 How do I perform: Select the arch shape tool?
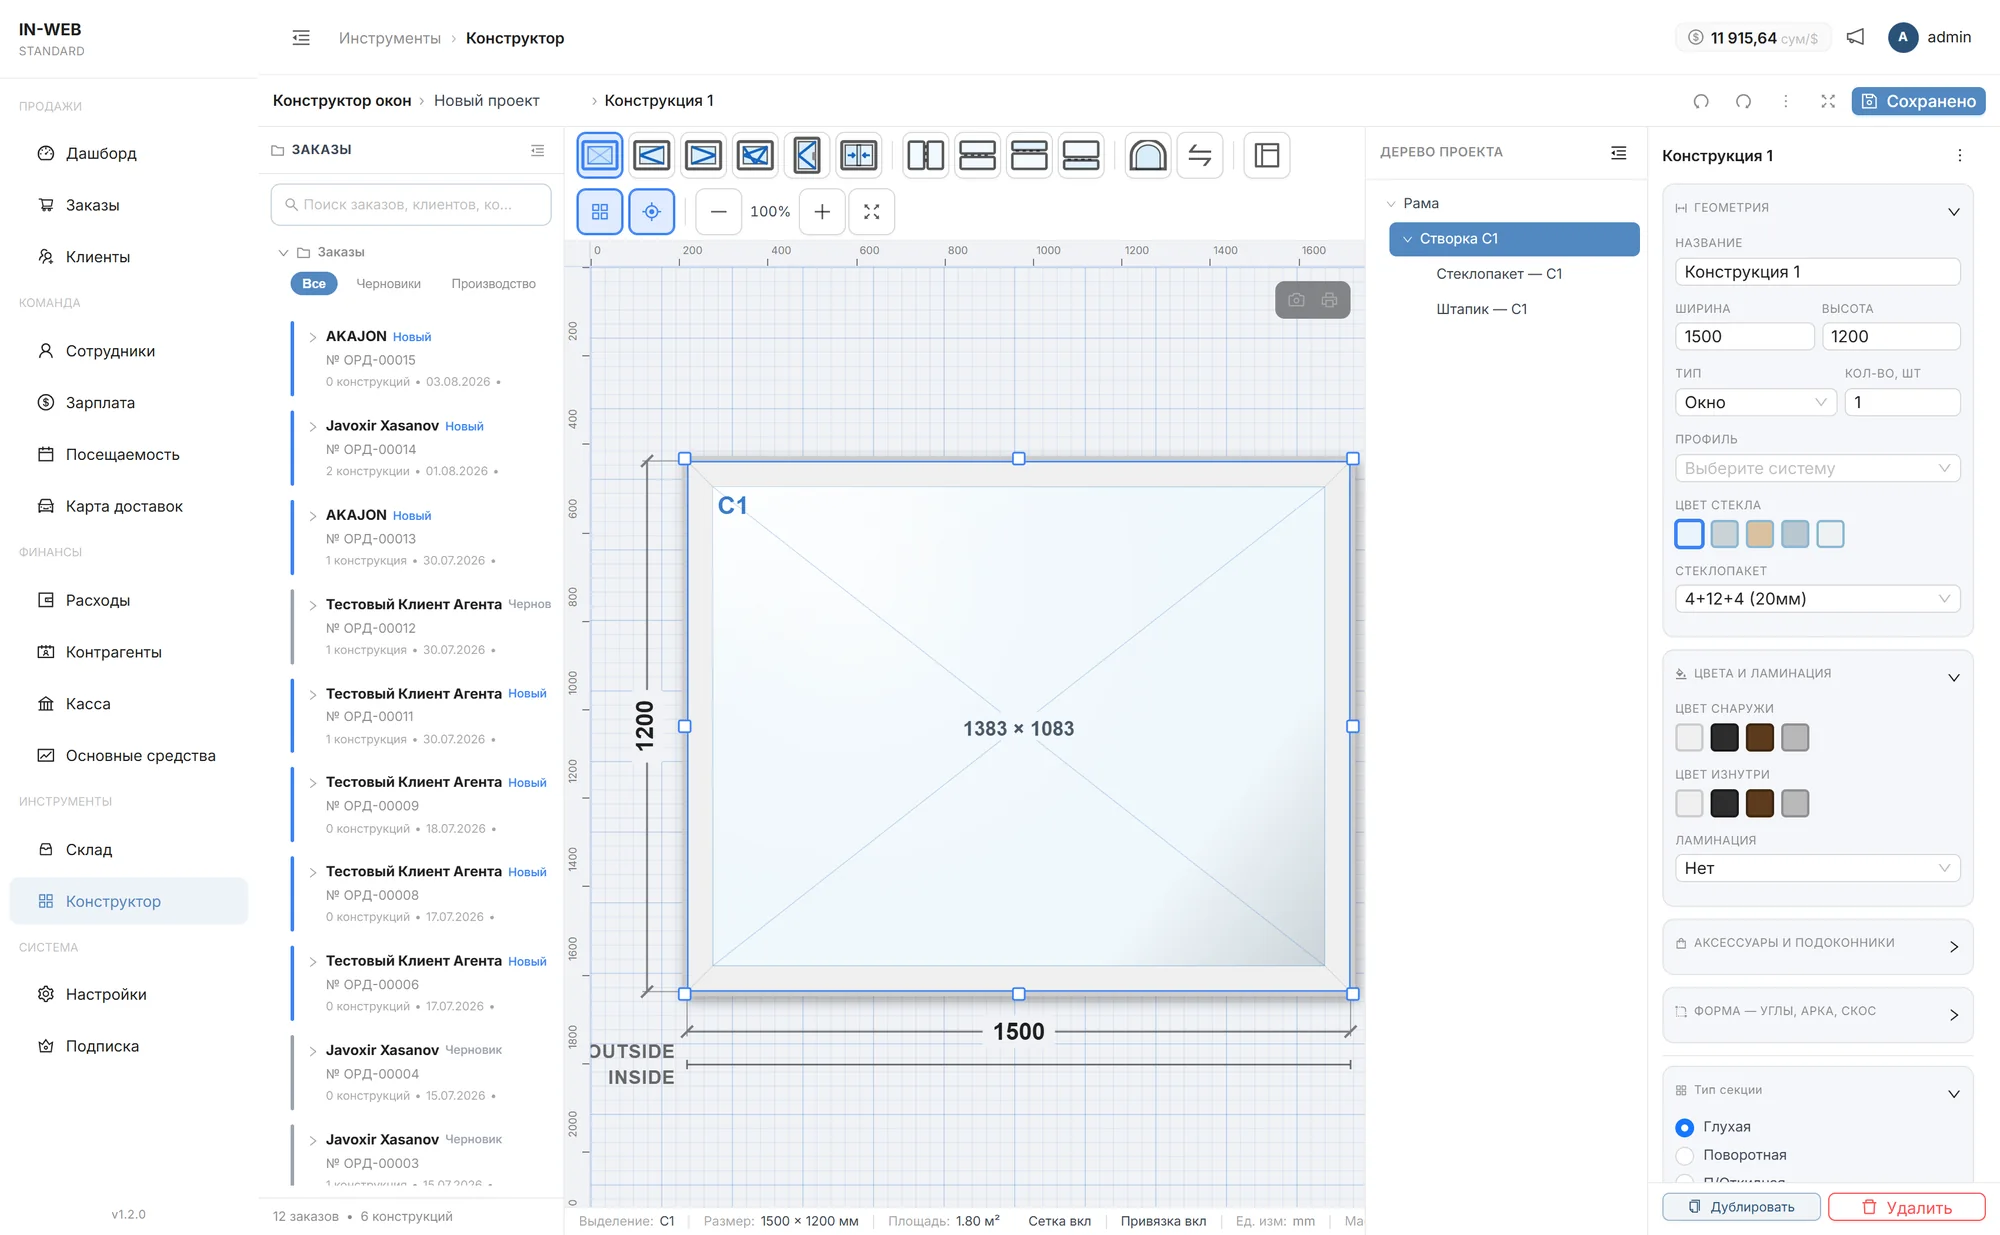(x=1148, y=155)
